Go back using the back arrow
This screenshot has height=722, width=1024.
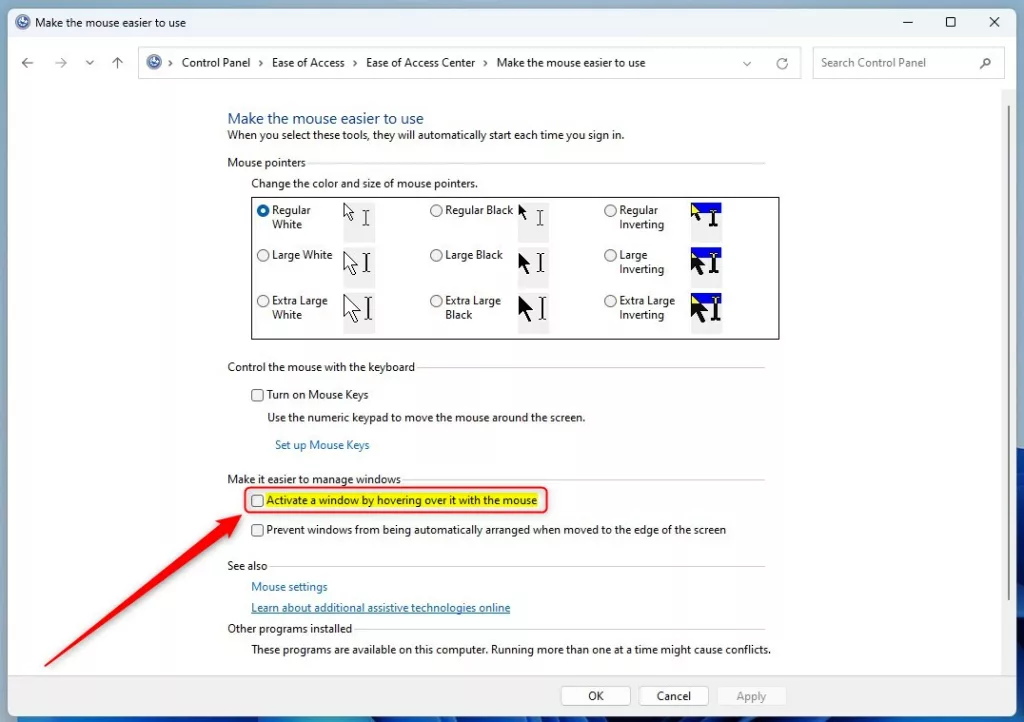tap(27, 63)
